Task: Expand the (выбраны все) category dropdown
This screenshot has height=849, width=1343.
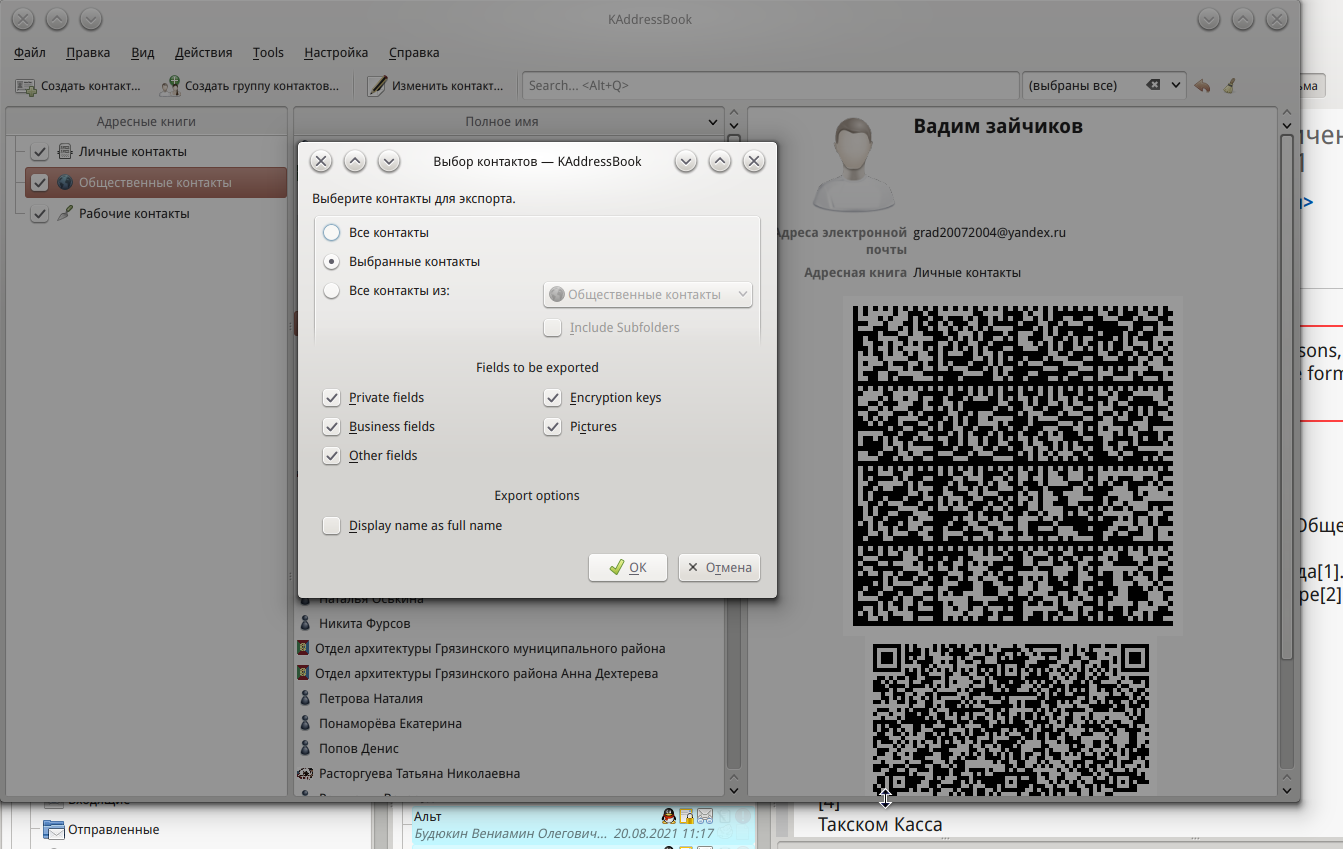Action: (1176, 86)
